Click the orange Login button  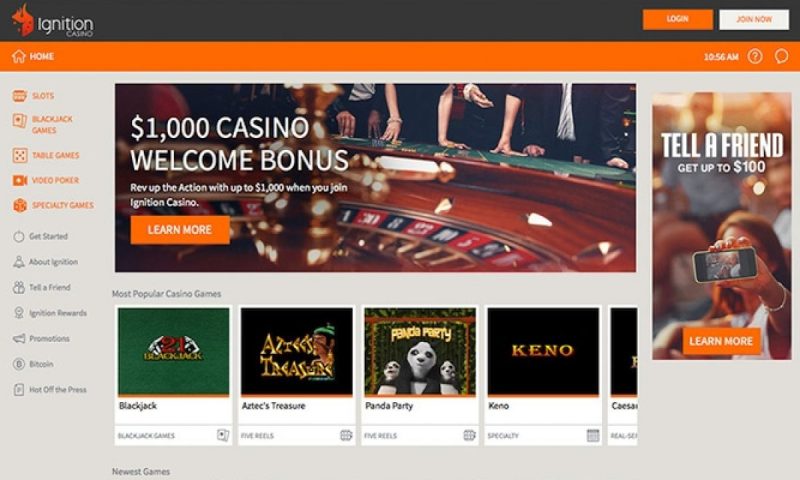678,19
